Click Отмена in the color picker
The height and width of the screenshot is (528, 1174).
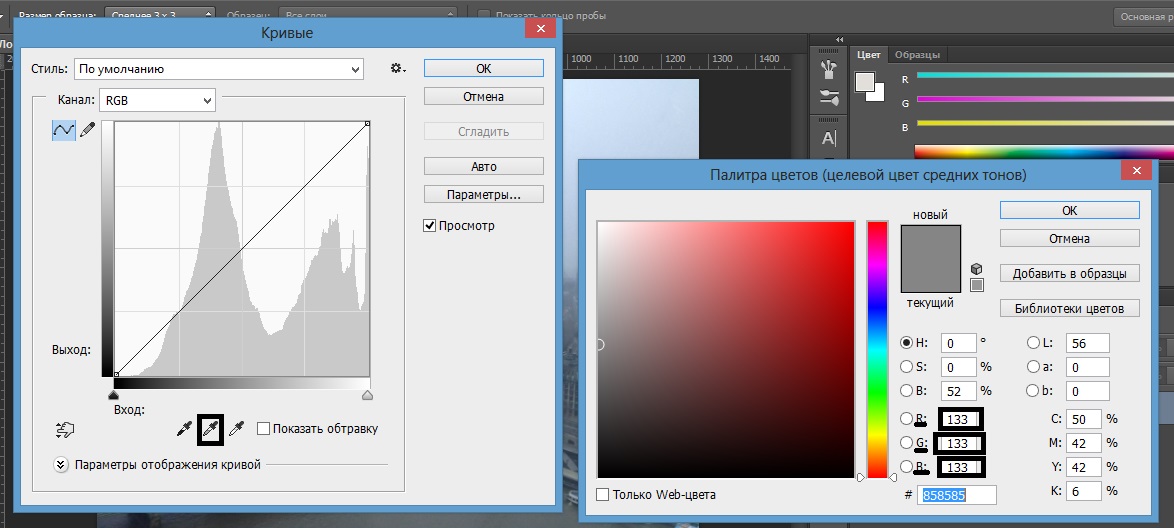(1070, 239)
